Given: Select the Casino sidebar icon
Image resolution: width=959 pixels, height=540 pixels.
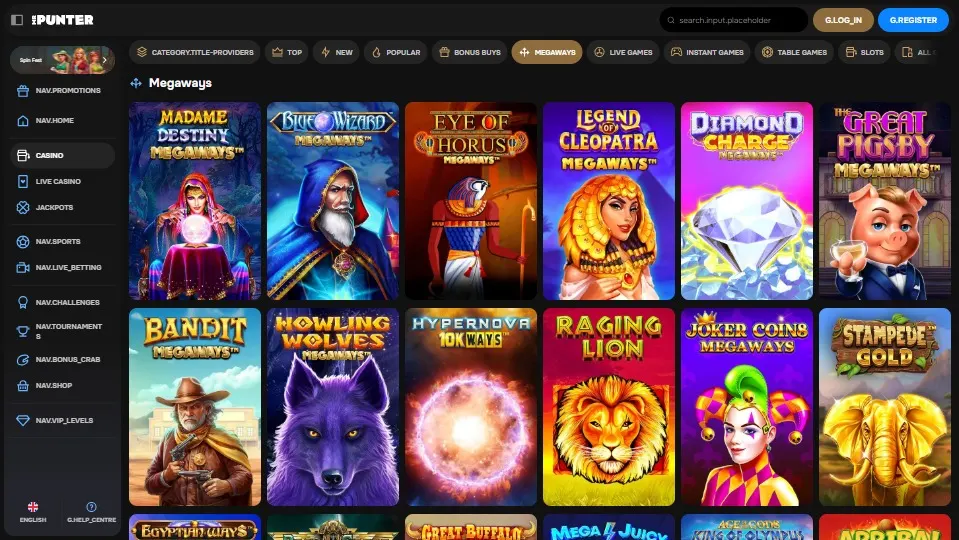Looking at the screenshot, I should coord(23,155).
